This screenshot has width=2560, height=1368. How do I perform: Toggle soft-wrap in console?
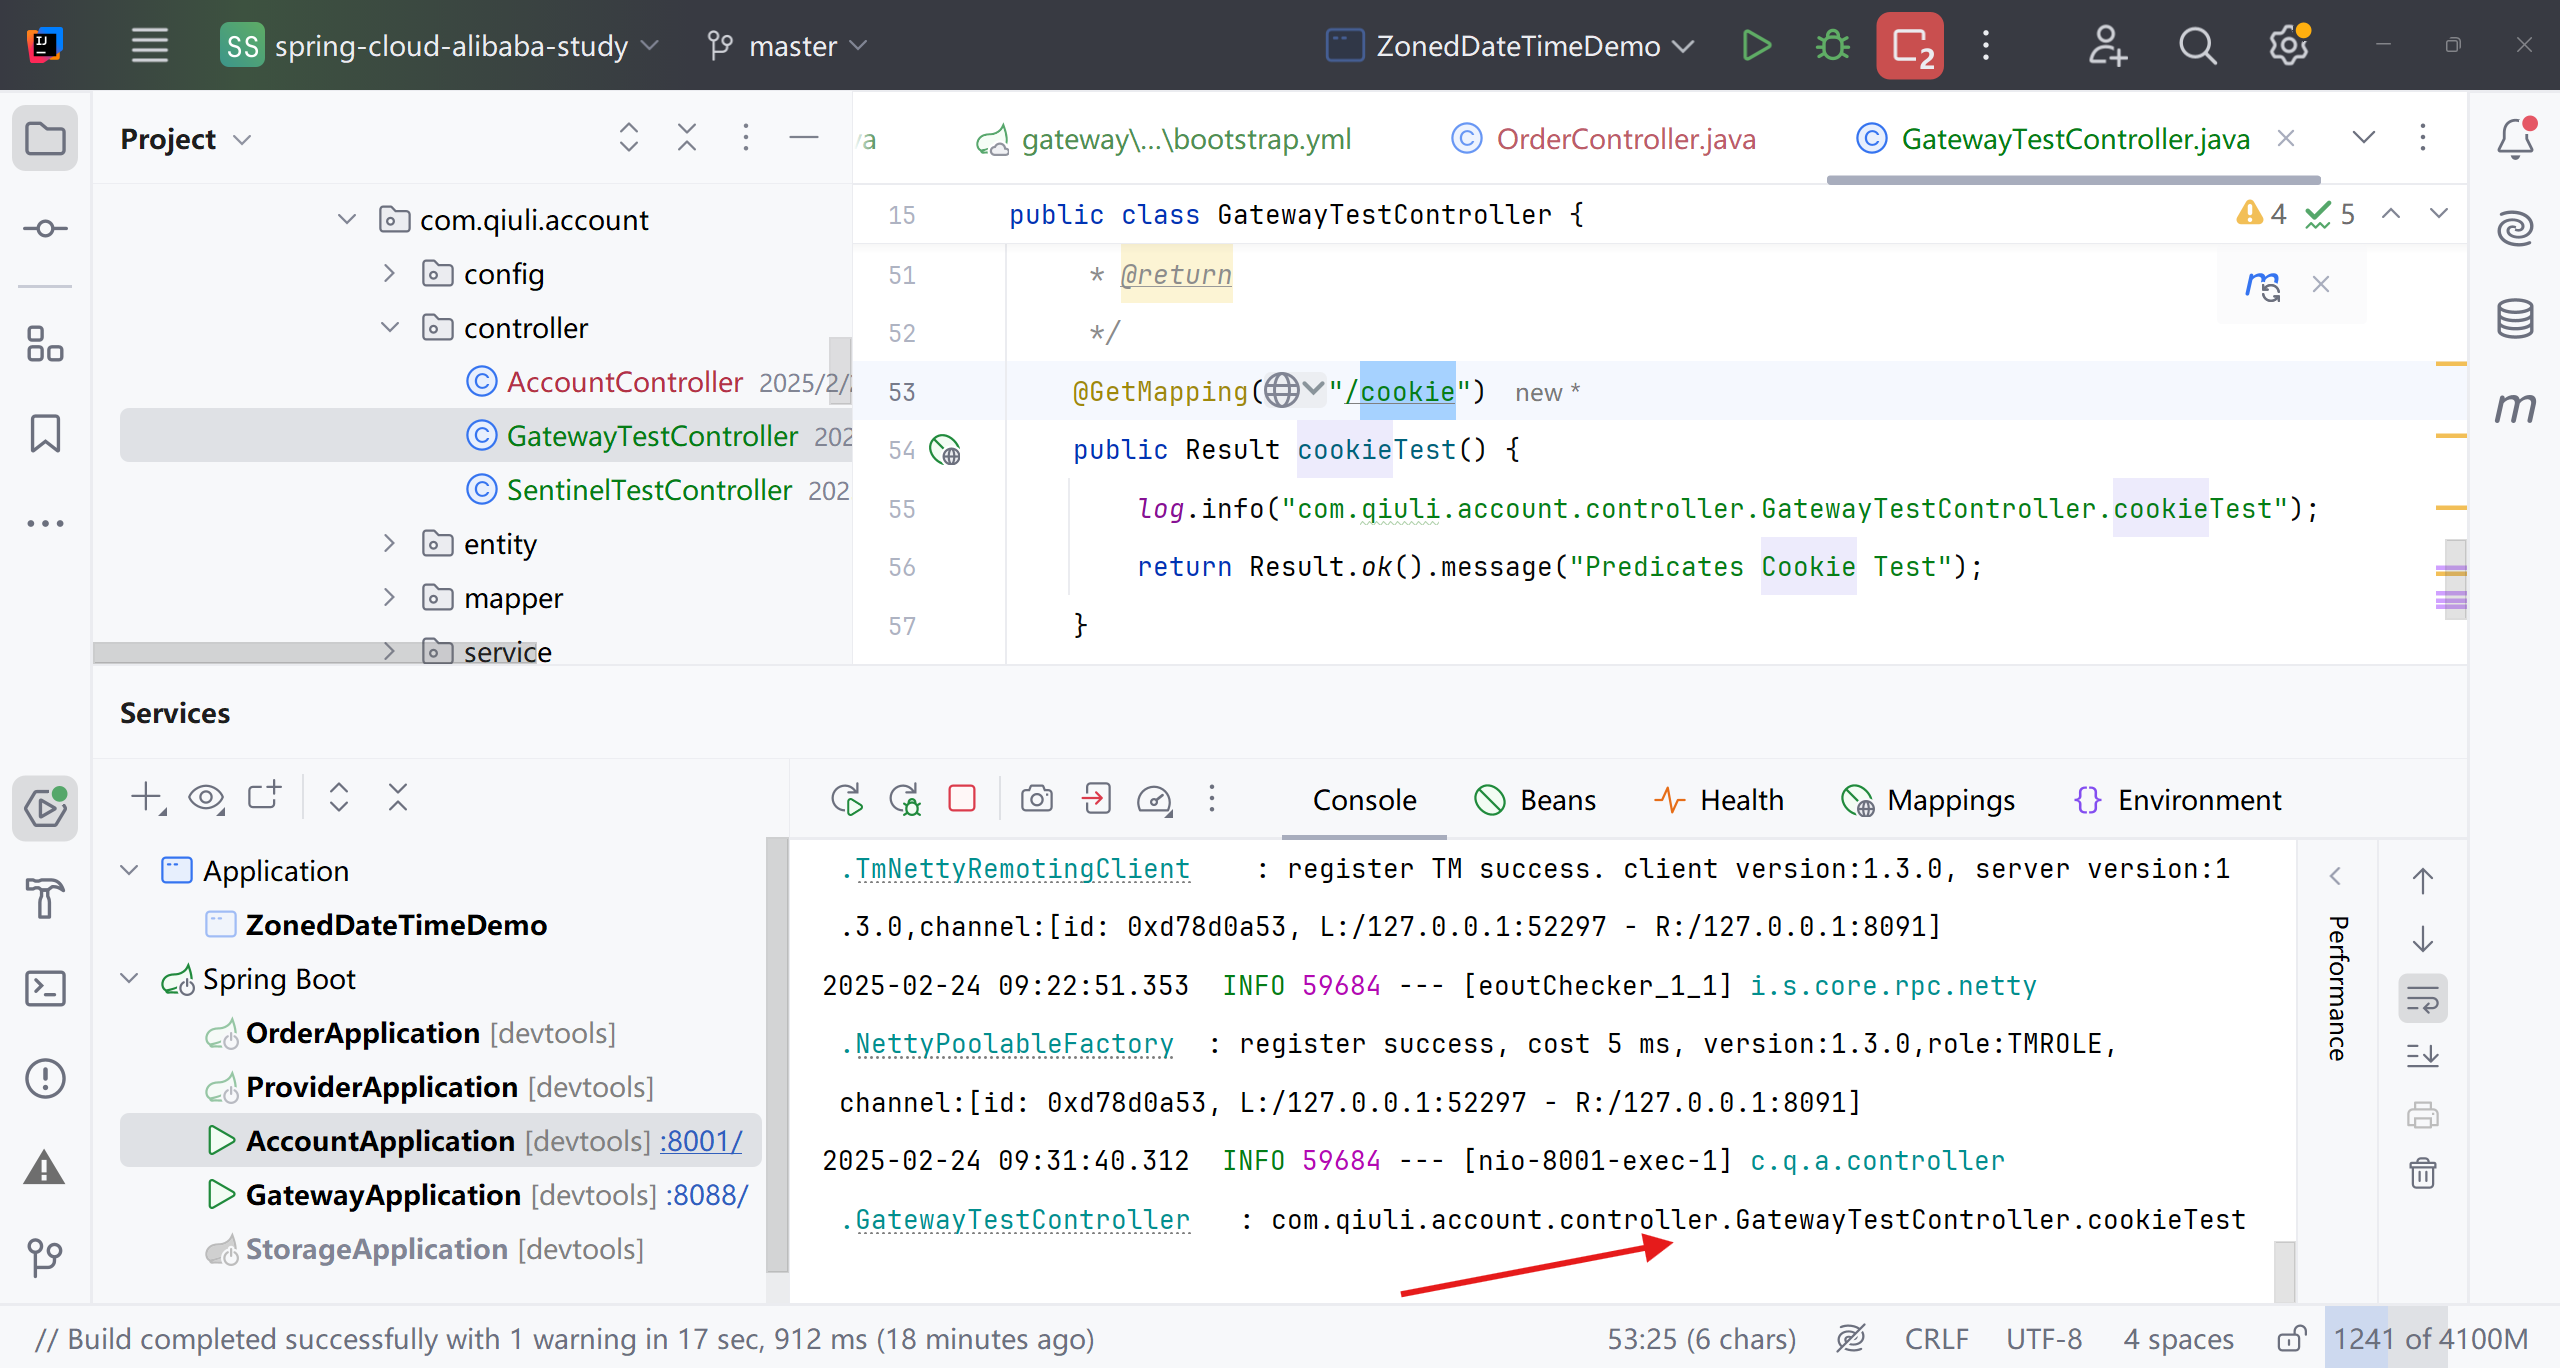pyautogui.click(x=2423, y=998)
